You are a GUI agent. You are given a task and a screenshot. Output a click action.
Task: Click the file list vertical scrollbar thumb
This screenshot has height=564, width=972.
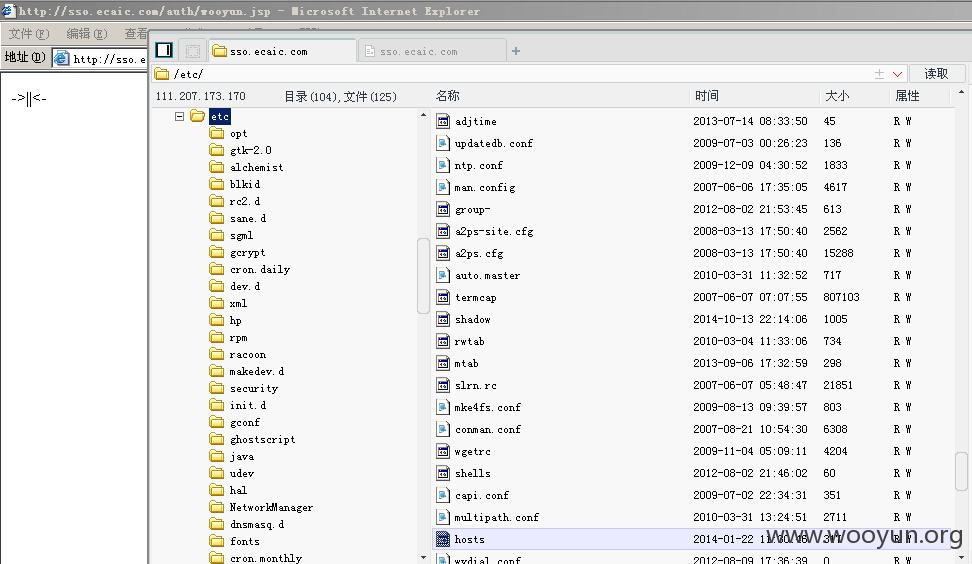(961, 472)
